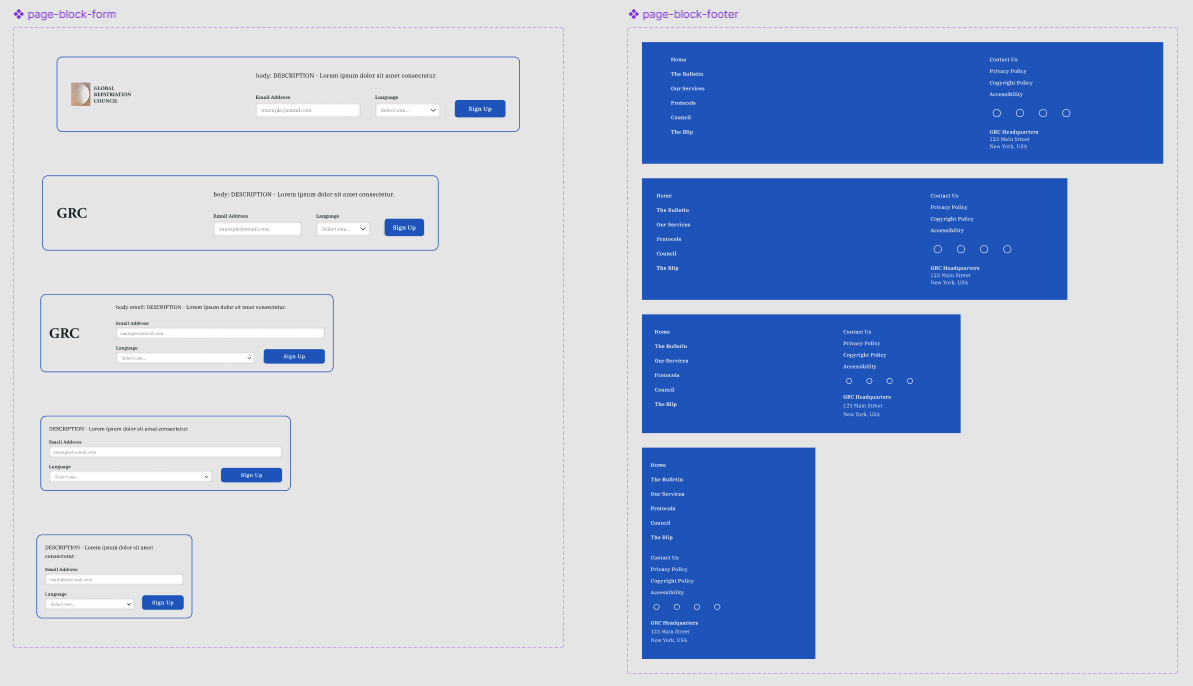This screenshot has height=686, width=1193.
Task: Click email field in the smallest form variant
Action: coord(114,580)
